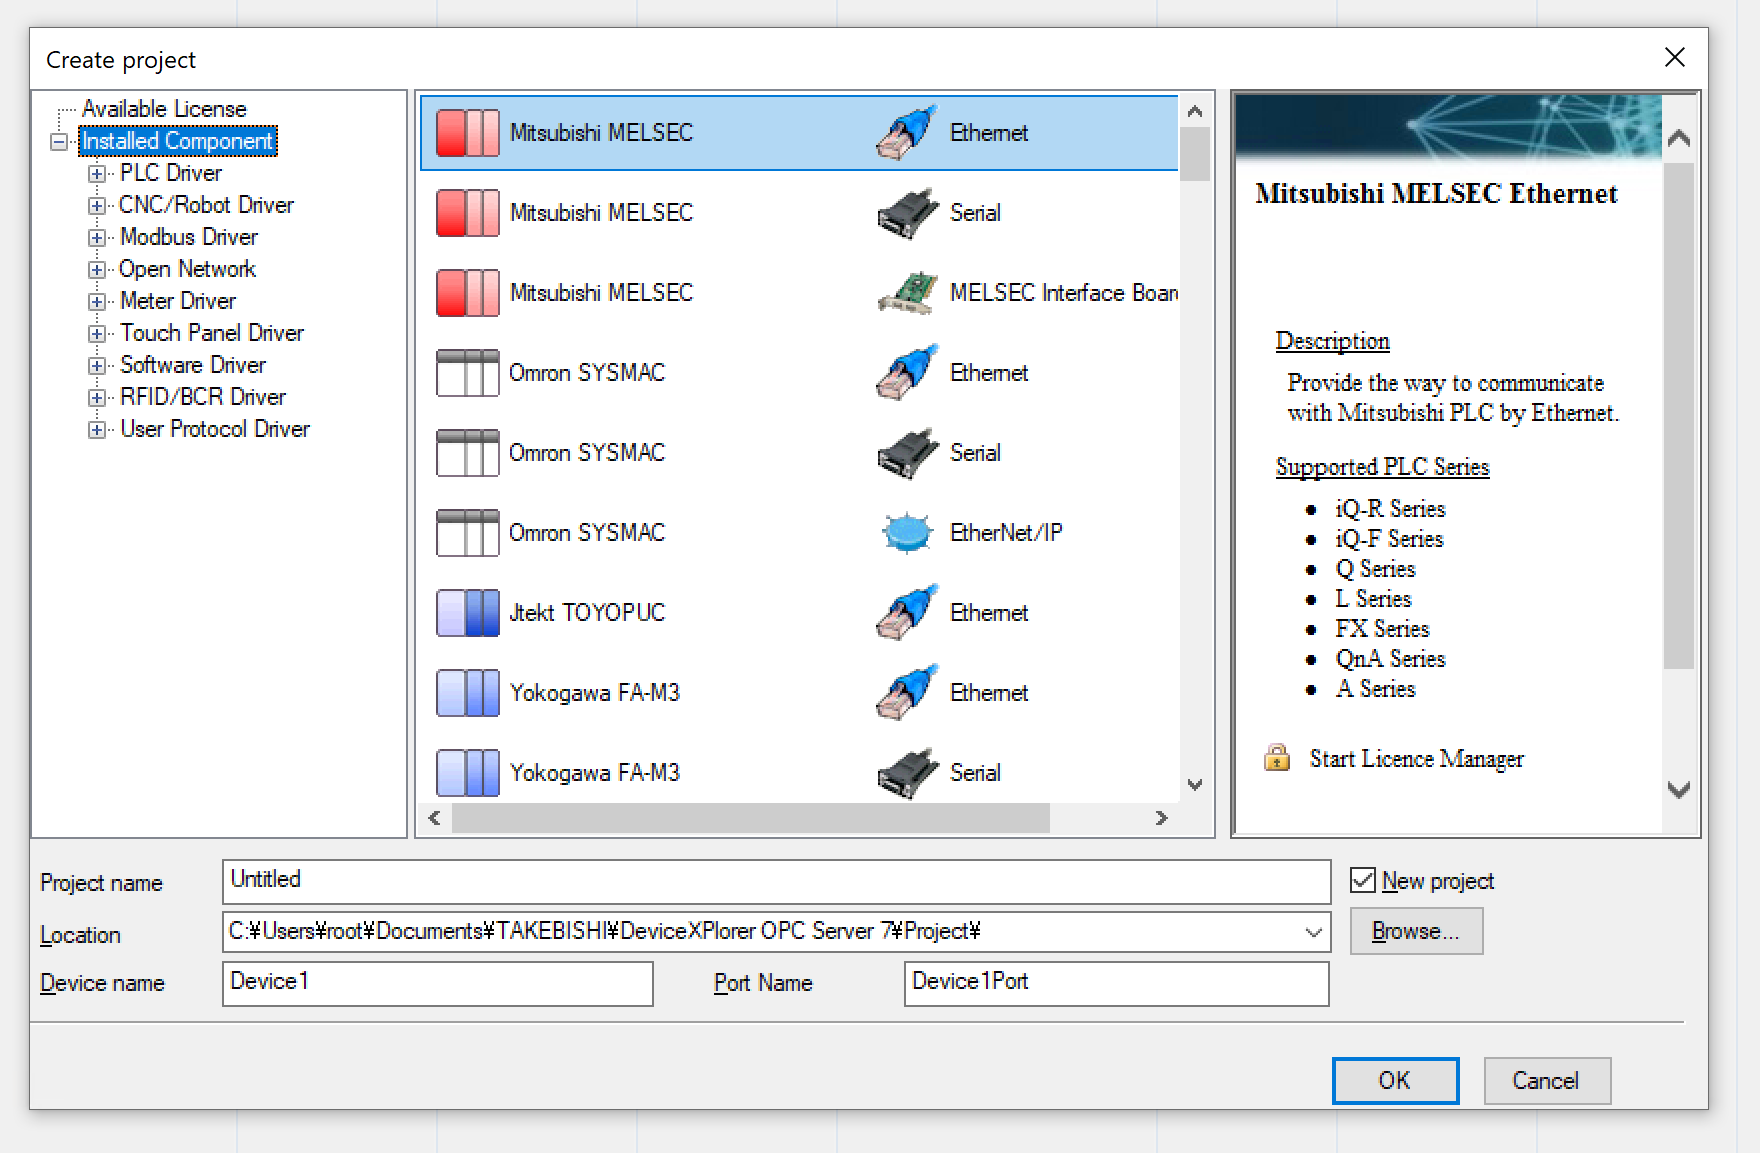Screen dimensions: 1760x1153
Task: Open the Location path dropdown
Action: [1313, 932]
